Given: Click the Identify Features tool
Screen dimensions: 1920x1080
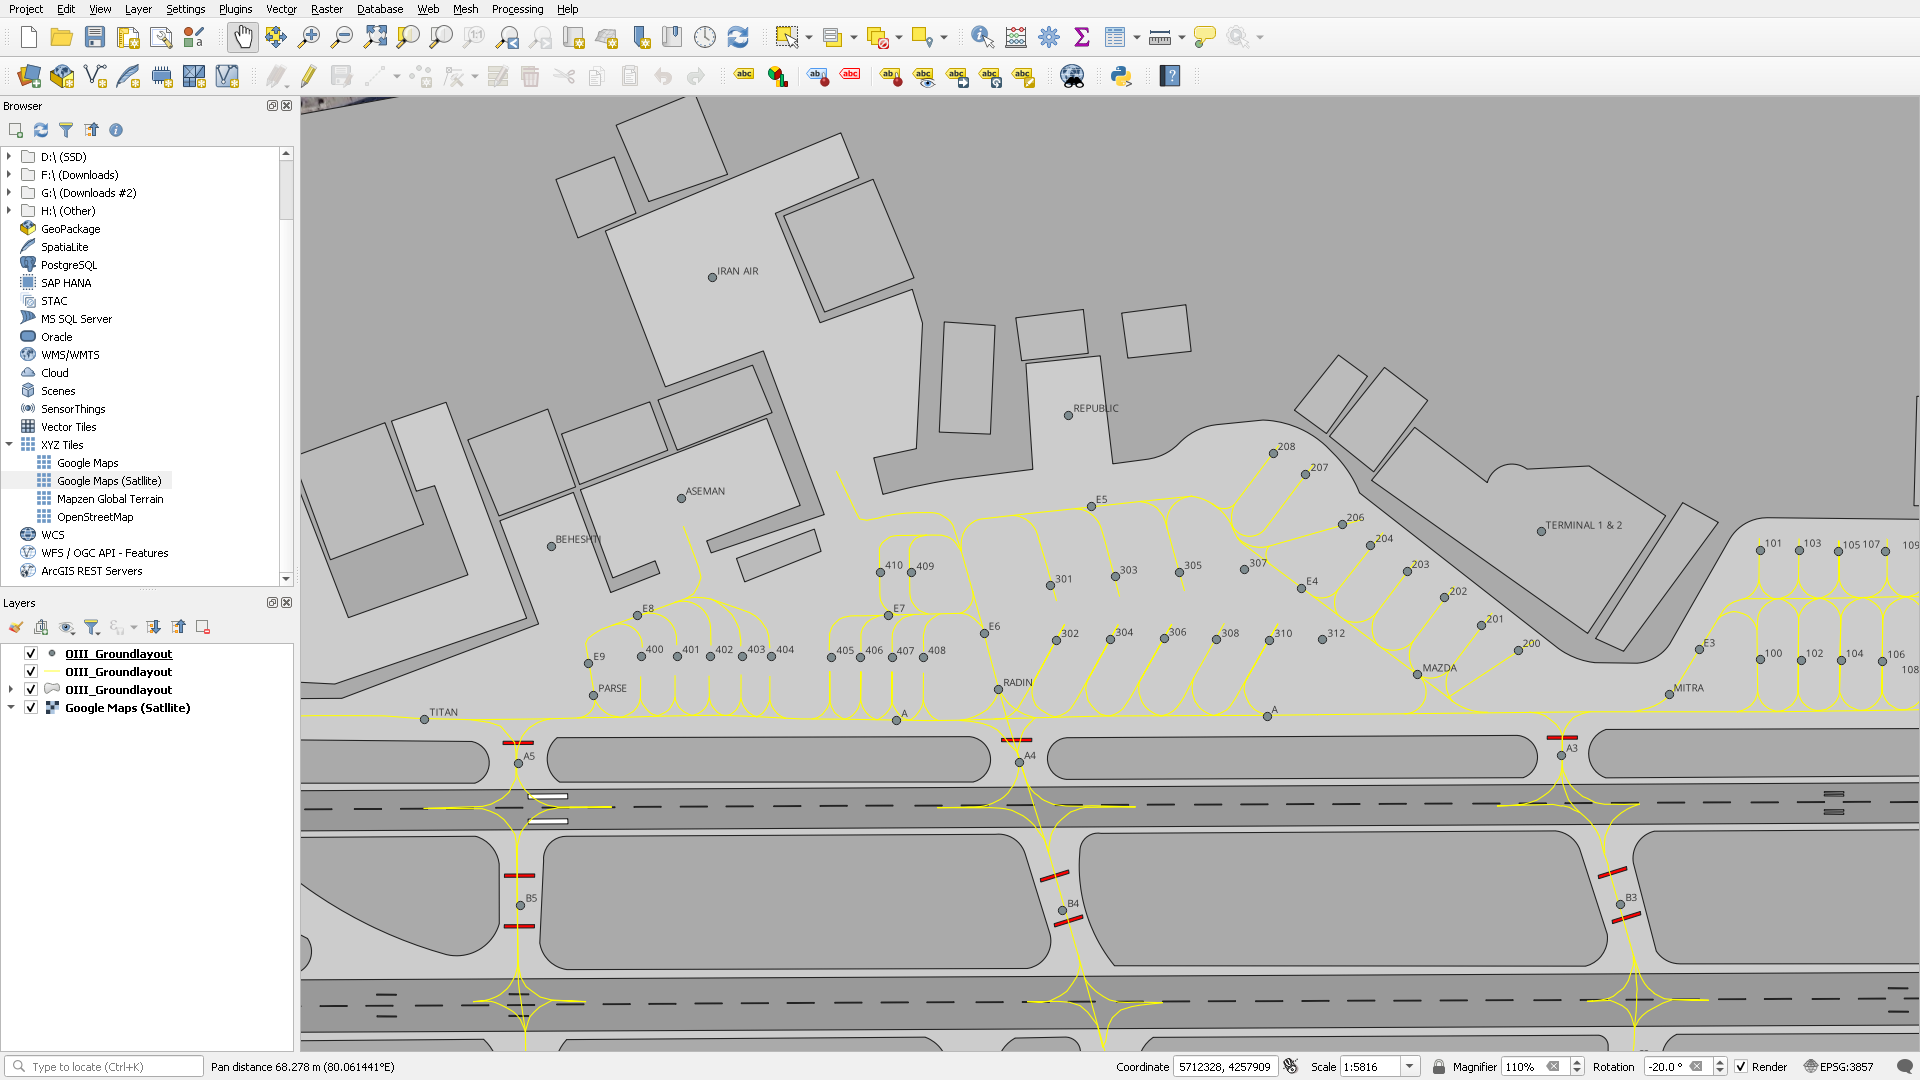Looking at the screenshot, I should 982,38.
